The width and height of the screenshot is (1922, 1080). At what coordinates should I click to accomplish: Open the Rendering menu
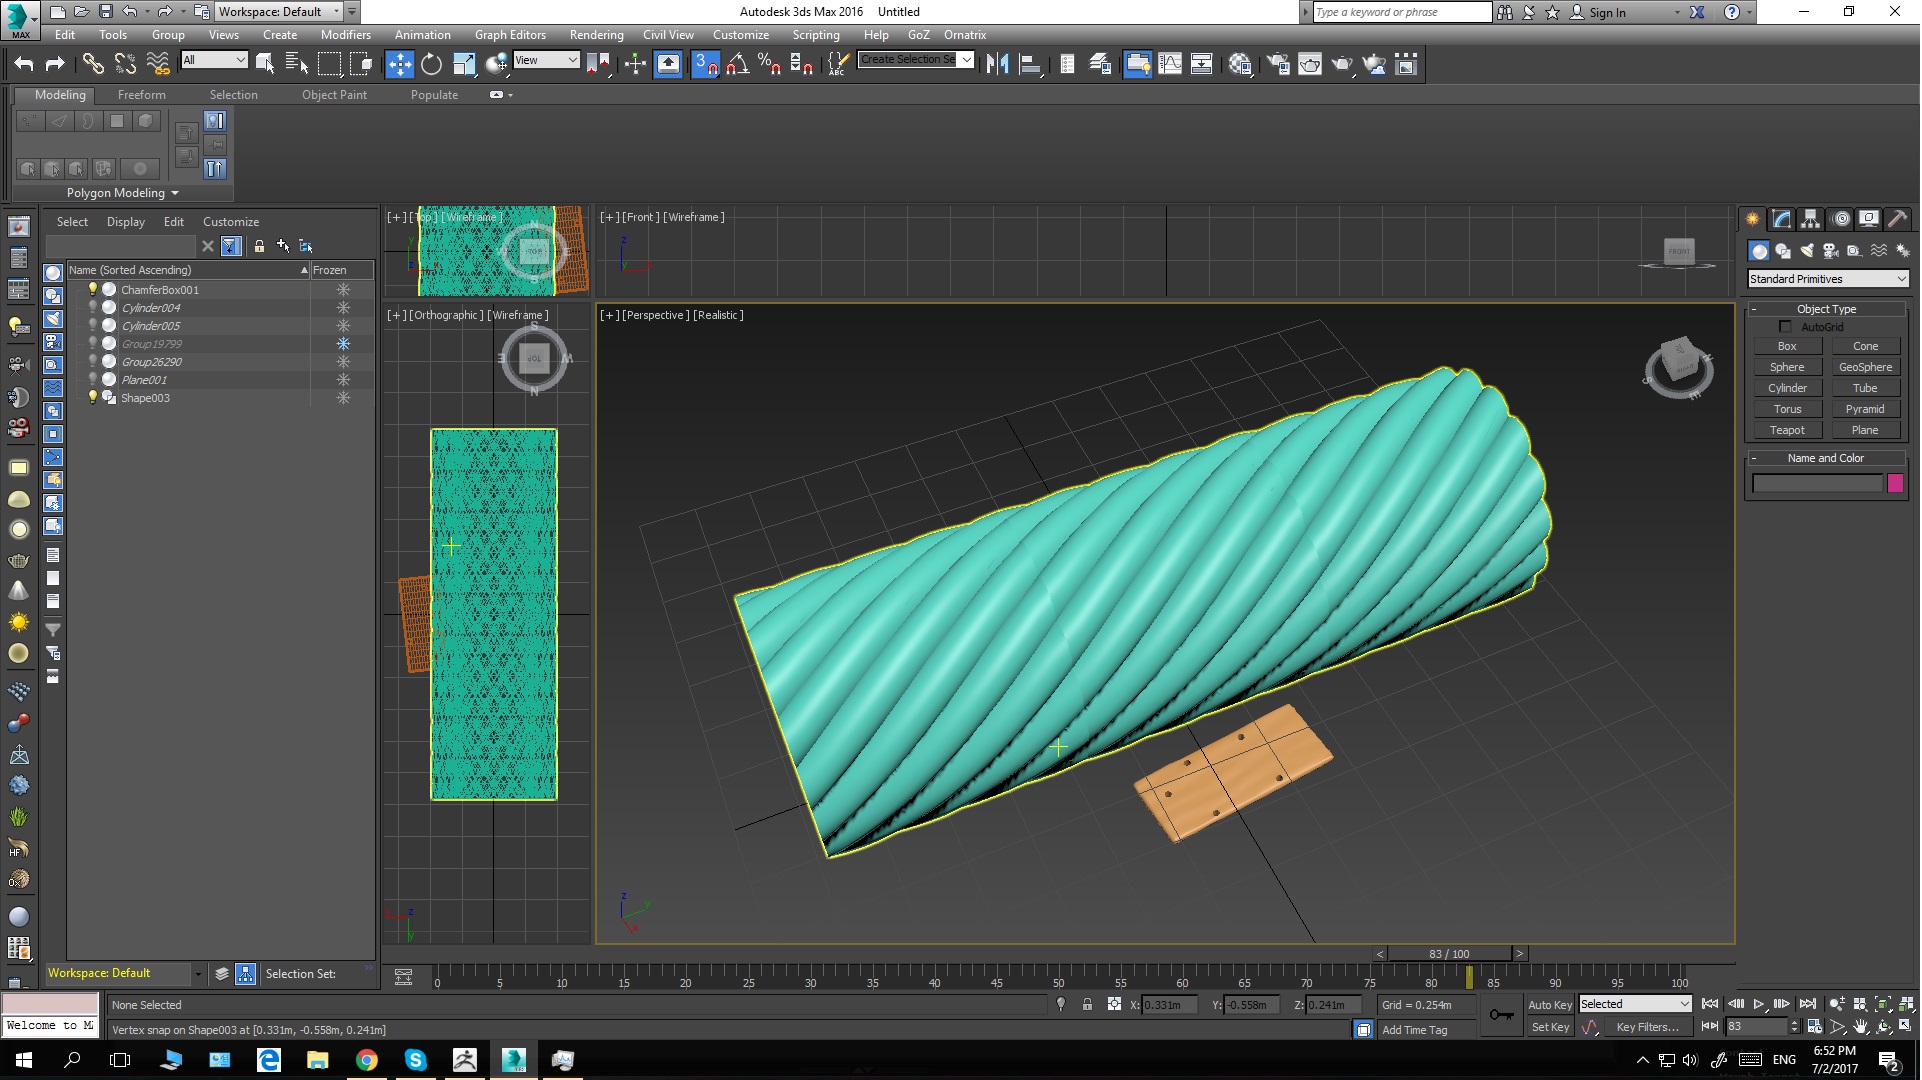[596, 35]
